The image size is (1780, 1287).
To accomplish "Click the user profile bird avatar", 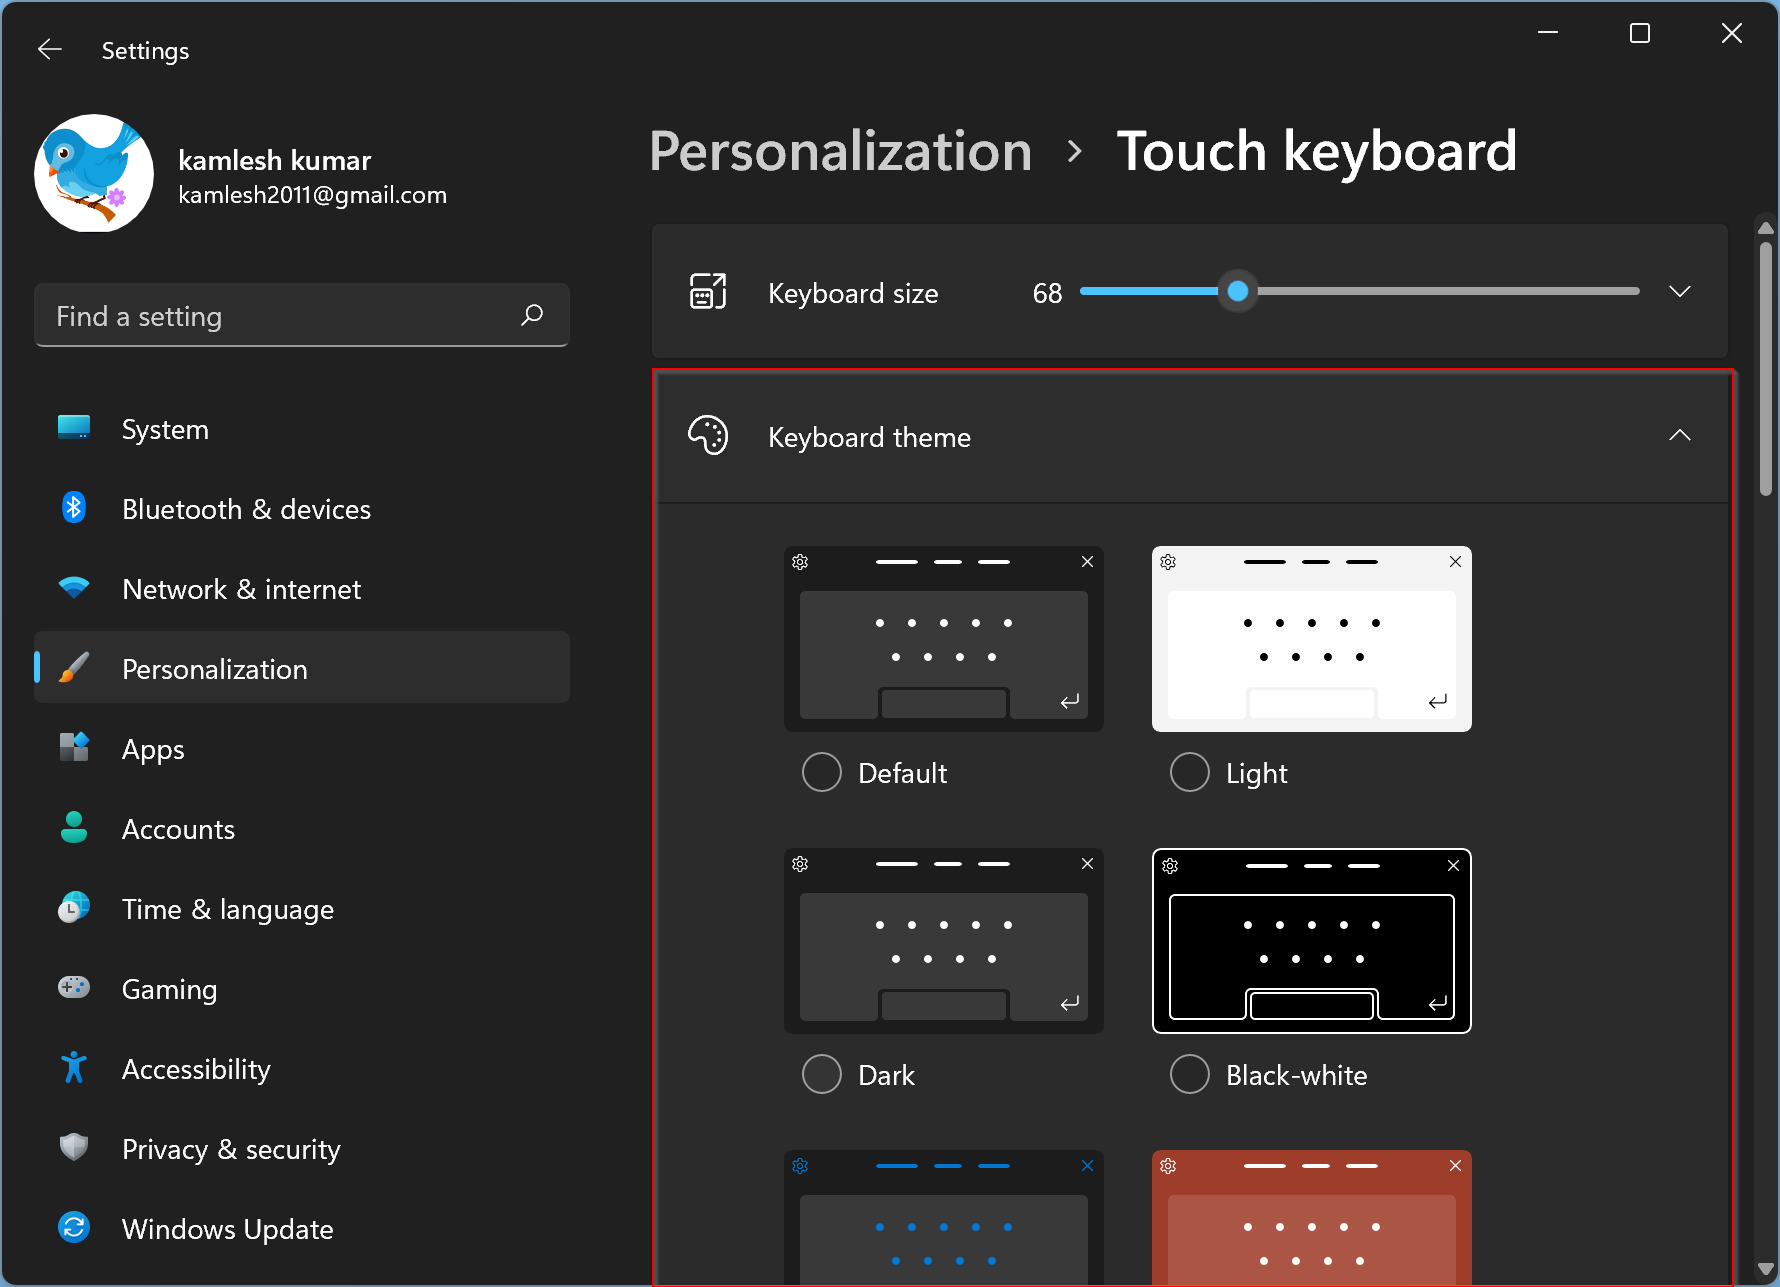I will [x=94, y=173].
